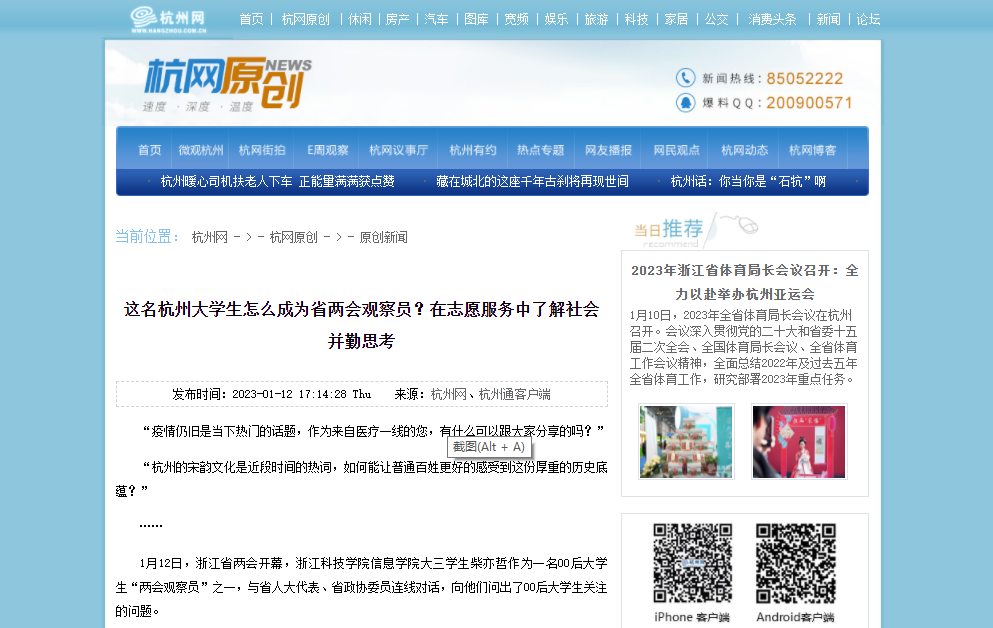Click the Android client QR code
The image size is (993, 628).
[795, 563]
